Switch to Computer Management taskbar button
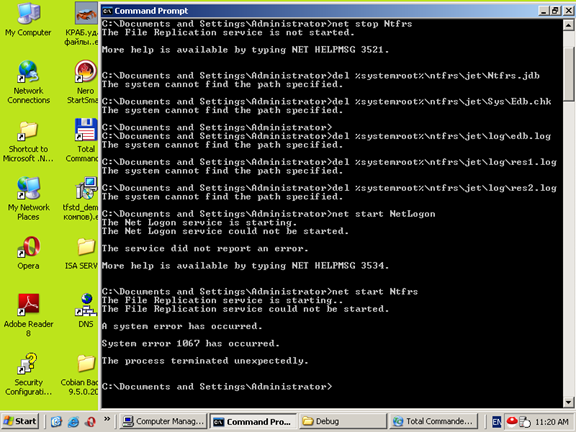 pos(163,421)
